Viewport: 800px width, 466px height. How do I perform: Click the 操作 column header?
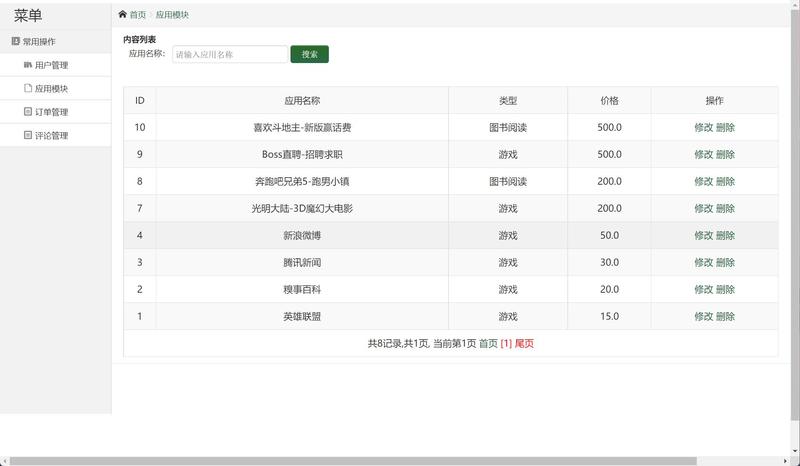[x=714, y=101]
